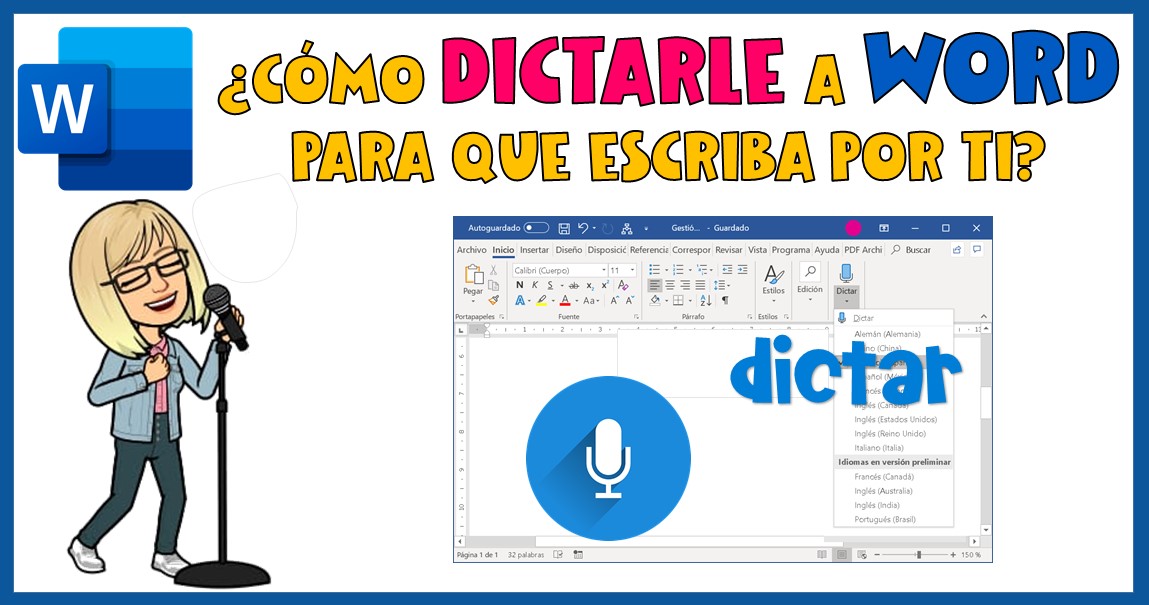
Task: Open the quick access toolbar customize arrow
Action: tap(646, 229)
